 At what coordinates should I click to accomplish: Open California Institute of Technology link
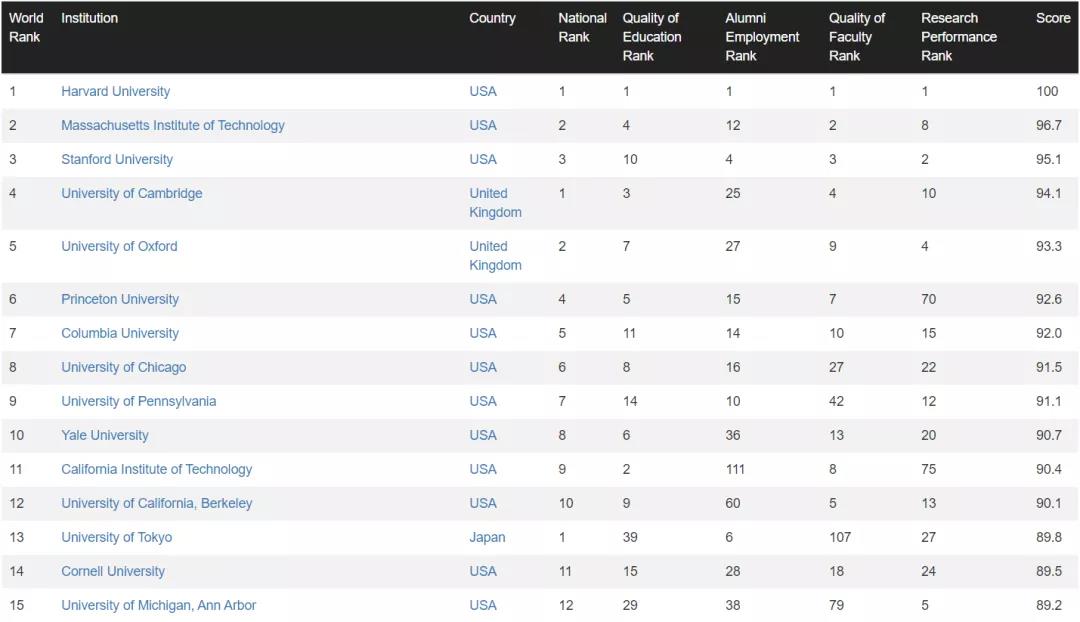(x=156, y=469)
